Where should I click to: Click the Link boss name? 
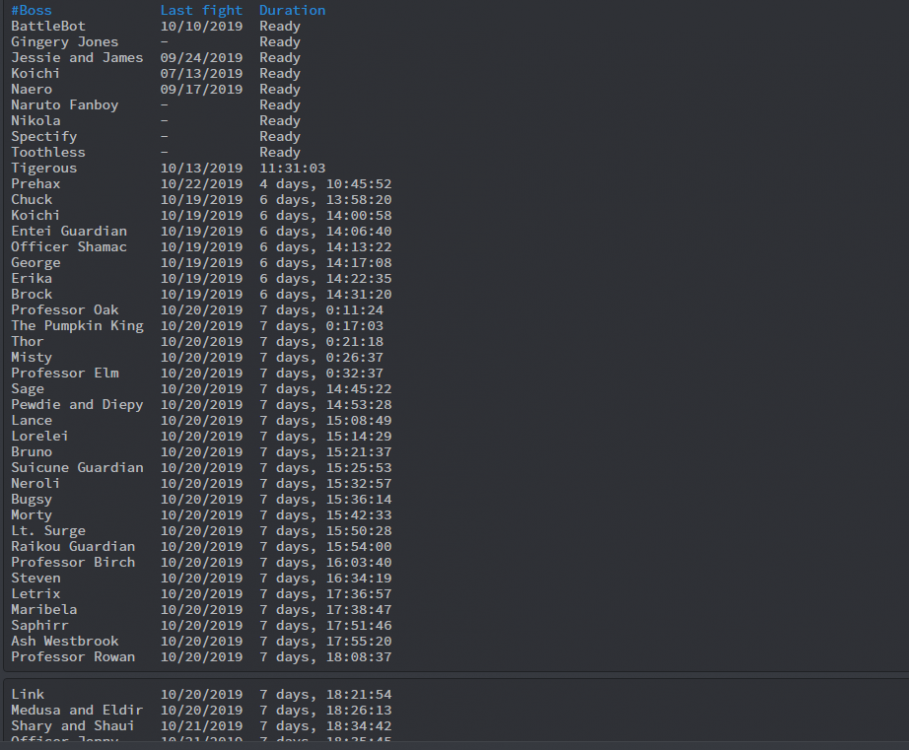[x=28, y=694]
